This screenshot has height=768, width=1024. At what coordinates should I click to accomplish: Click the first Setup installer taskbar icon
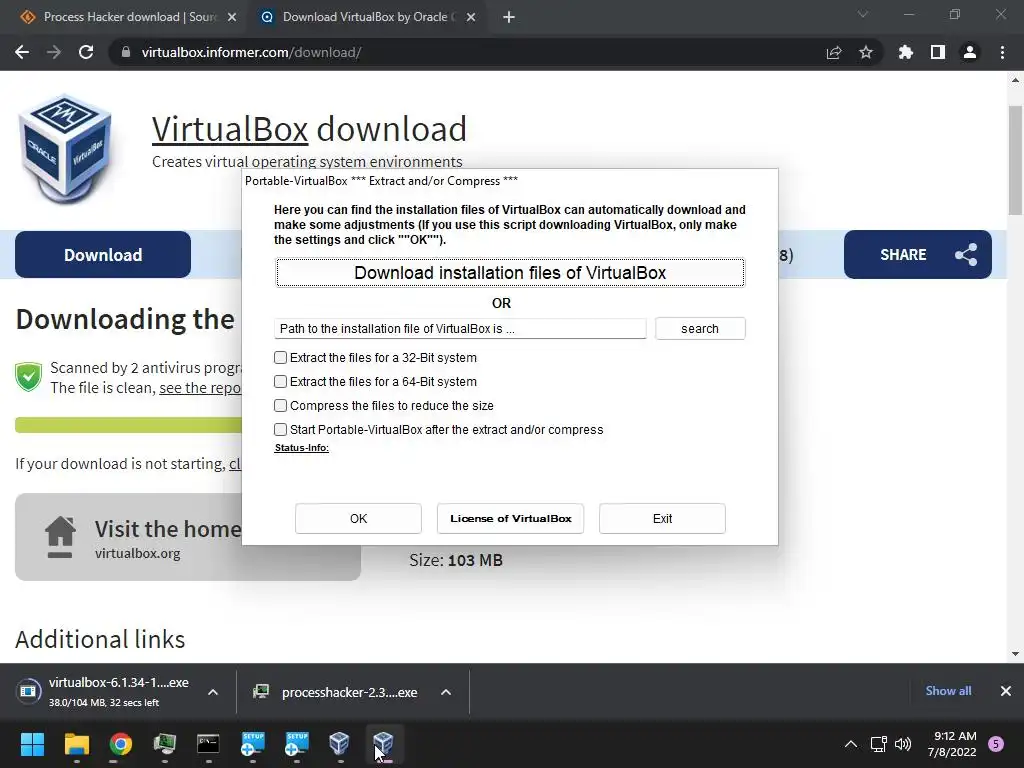click(x=252, y=744)
